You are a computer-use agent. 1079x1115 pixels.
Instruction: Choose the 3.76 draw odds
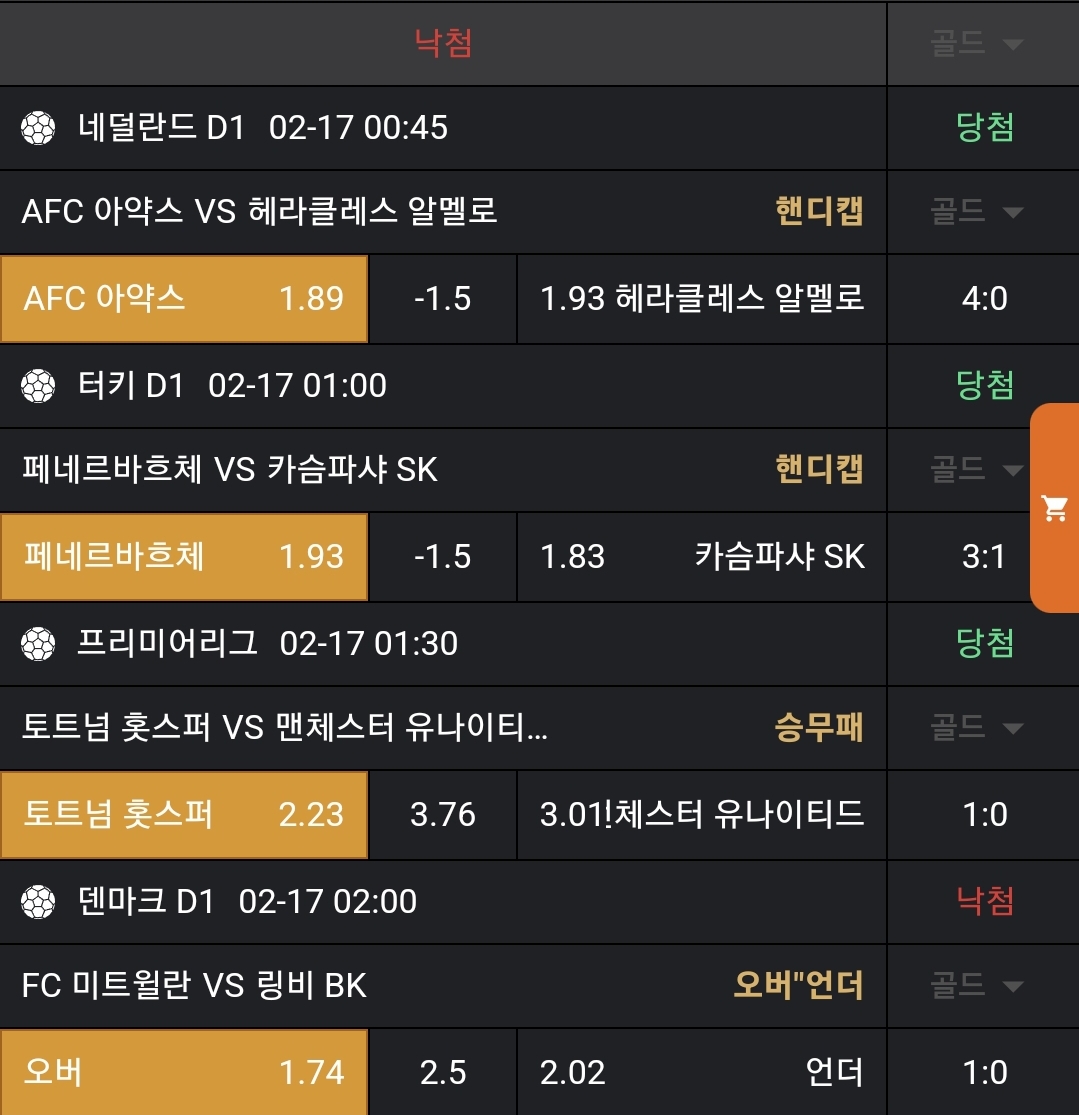tap(442, 815)
